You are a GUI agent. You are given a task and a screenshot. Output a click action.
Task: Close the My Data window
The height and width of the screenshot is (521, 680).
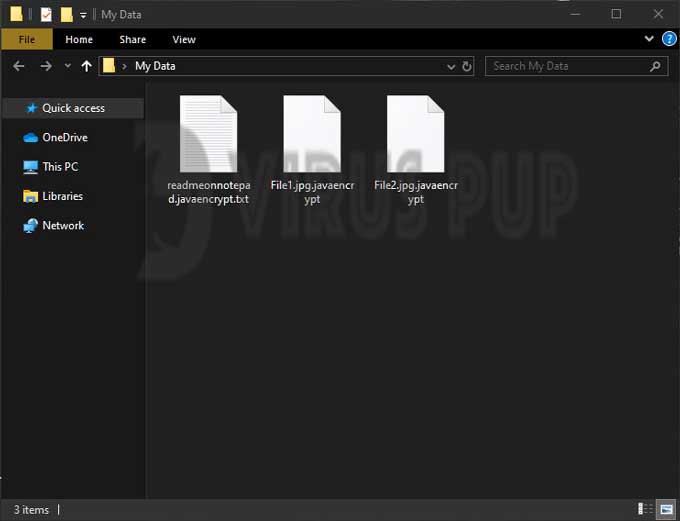658,14
